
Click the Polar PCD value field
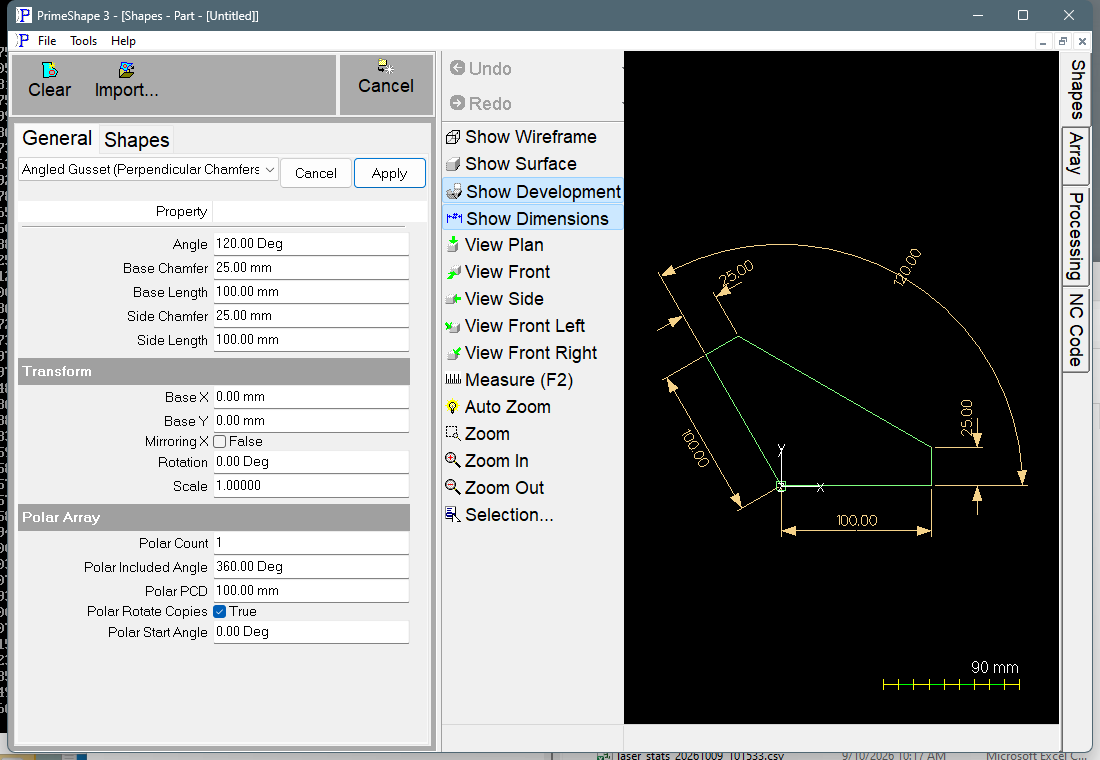(311, 591)
